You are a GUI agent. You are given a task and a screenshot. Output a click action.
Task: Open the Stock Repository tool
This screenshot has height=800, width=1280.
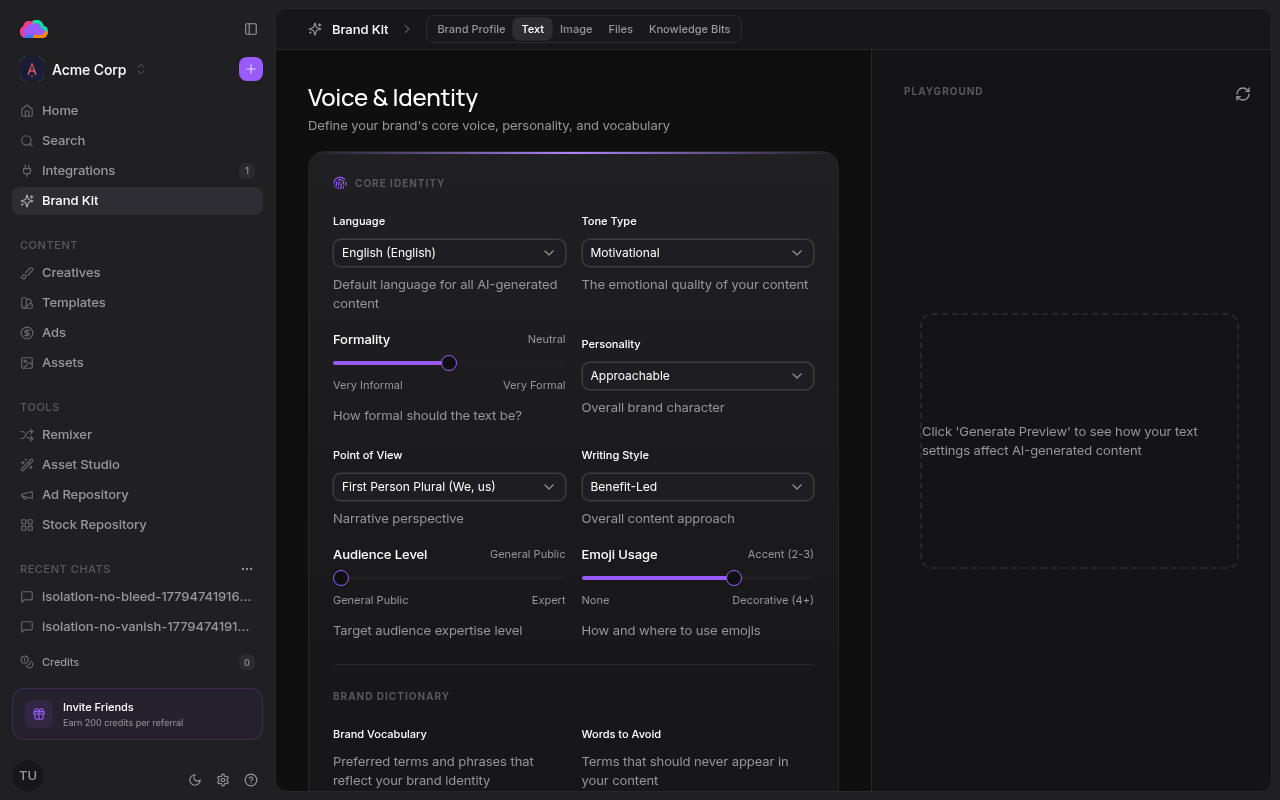[x=137, y=525]
